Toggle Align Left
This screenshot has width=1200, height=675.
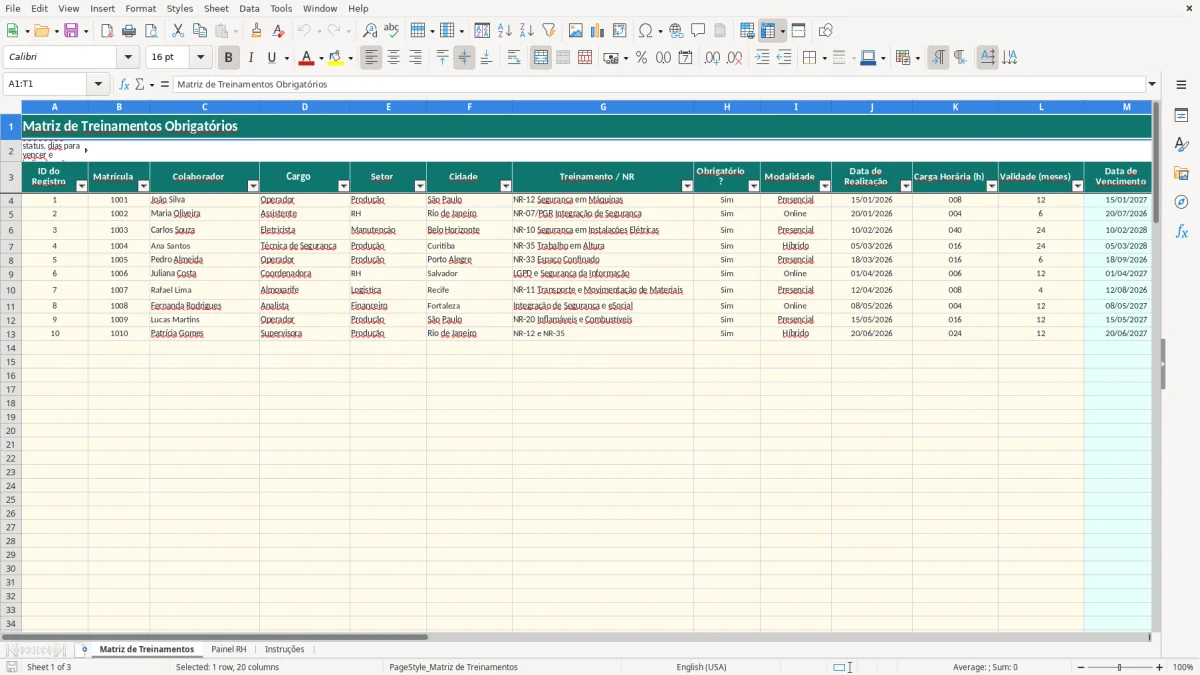click(x=371, y=58)
